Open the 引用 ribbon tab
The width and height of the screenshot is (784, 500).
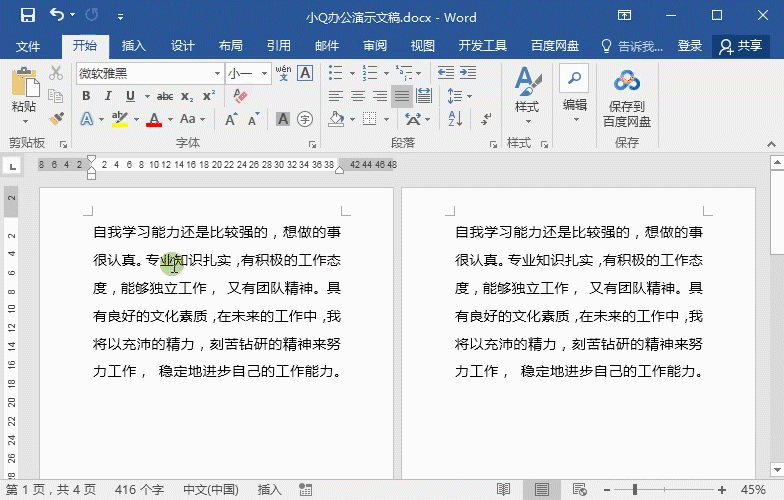point(278,46)
